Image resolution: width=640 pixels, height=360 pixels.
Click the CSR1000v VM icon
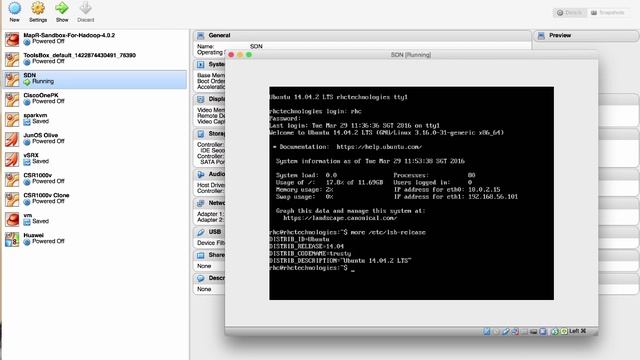pos(12,179)
